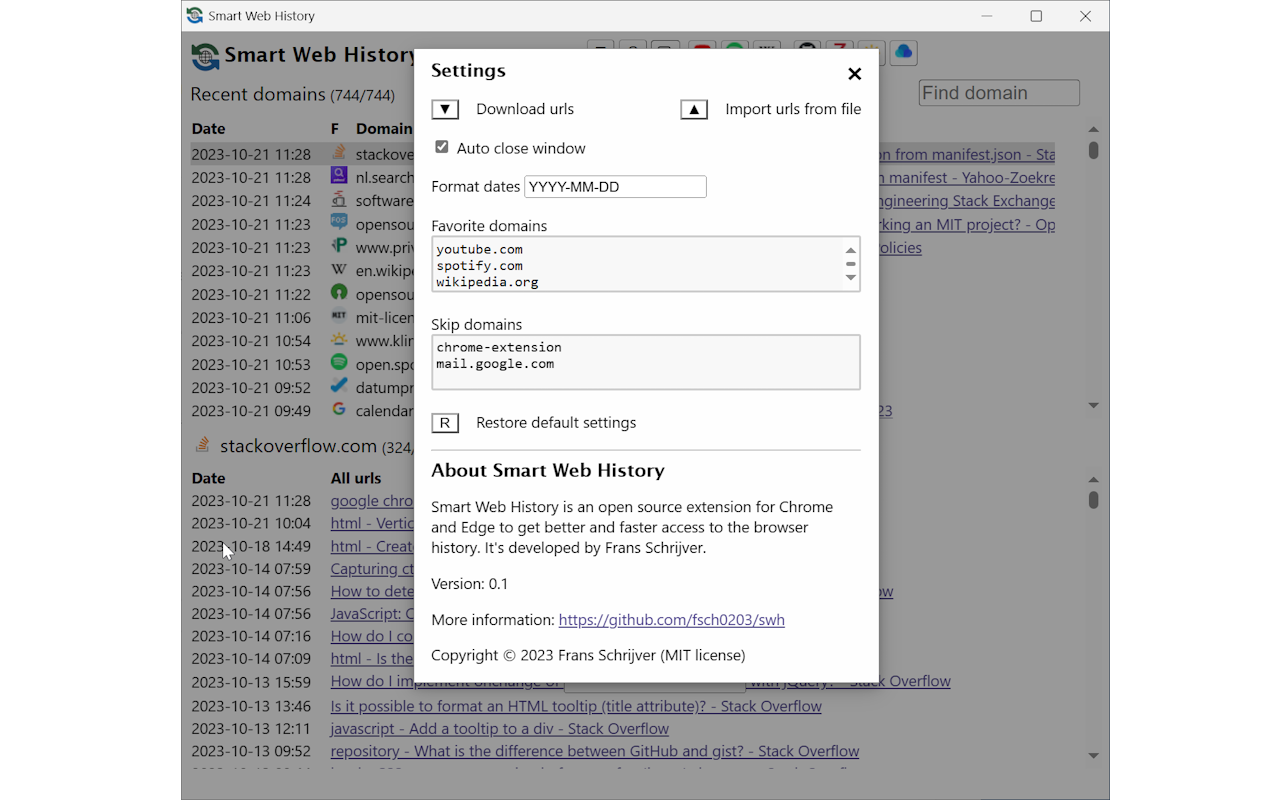Click the Spotify favicon in the 10:53 row
This screenshot has width=1280, height=800.
pos(339,363)
